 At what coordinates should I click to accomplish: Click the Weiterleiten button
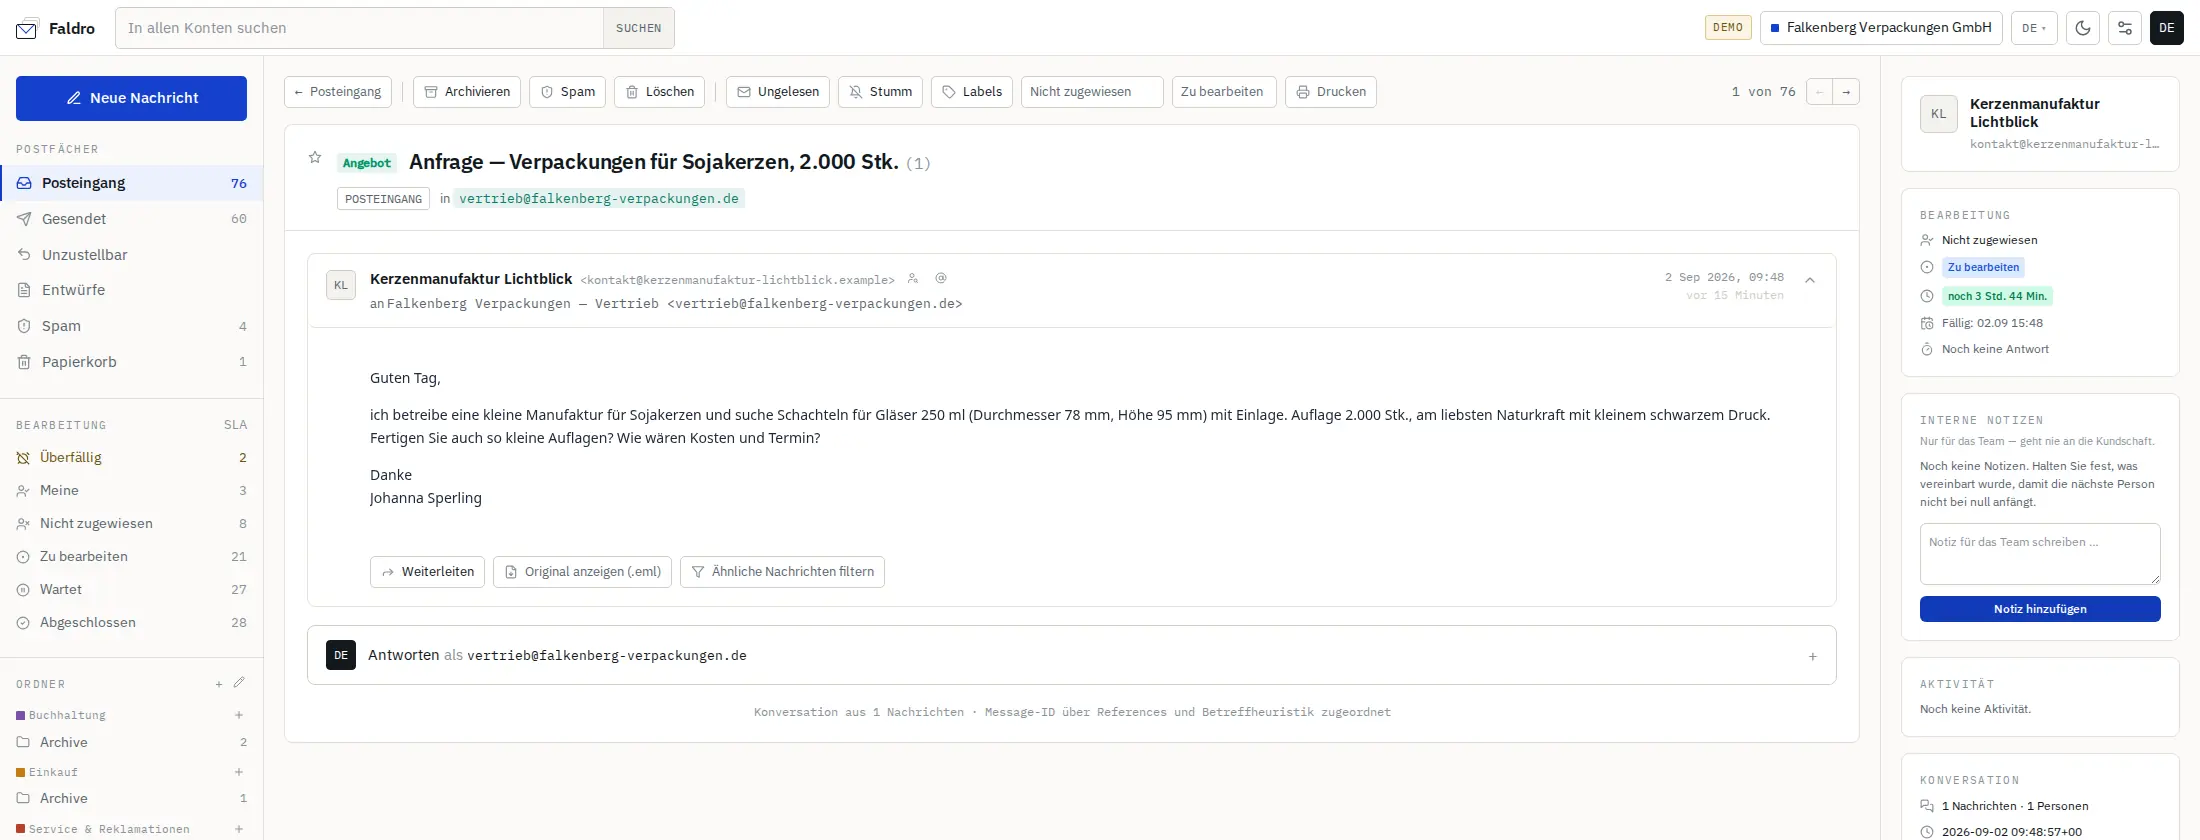tap(428, 572)
